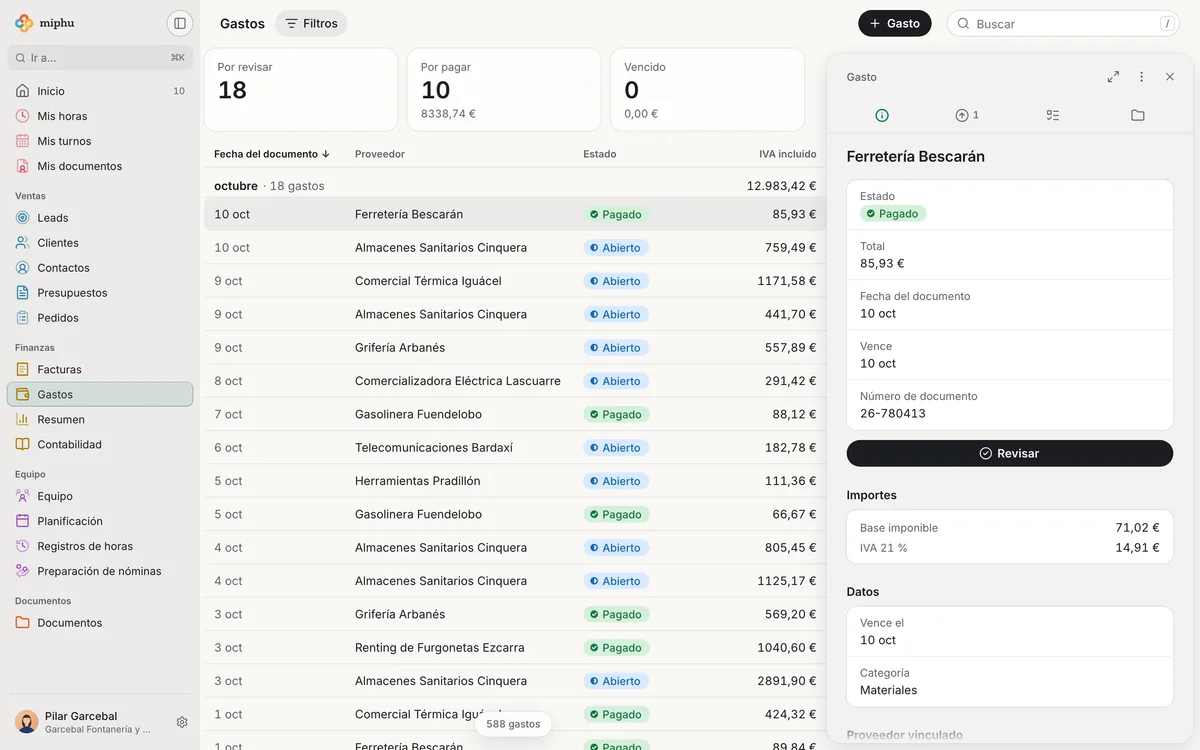Open the Contabilidad book icon
This screenshot has height=750, width=1200.
[23, 445]
